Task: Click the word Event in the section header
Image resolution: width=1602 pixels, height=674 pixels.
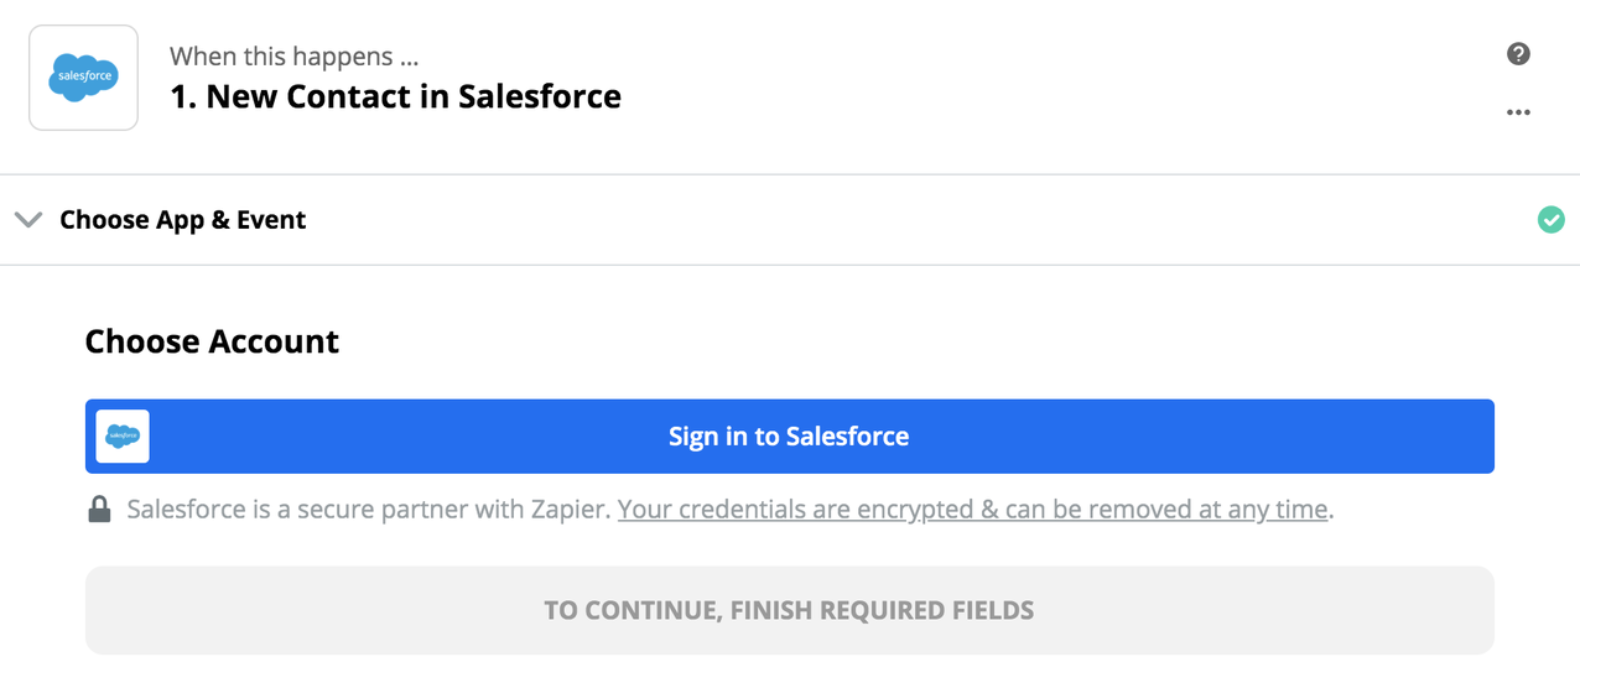Action: click(x=271, y=220)
